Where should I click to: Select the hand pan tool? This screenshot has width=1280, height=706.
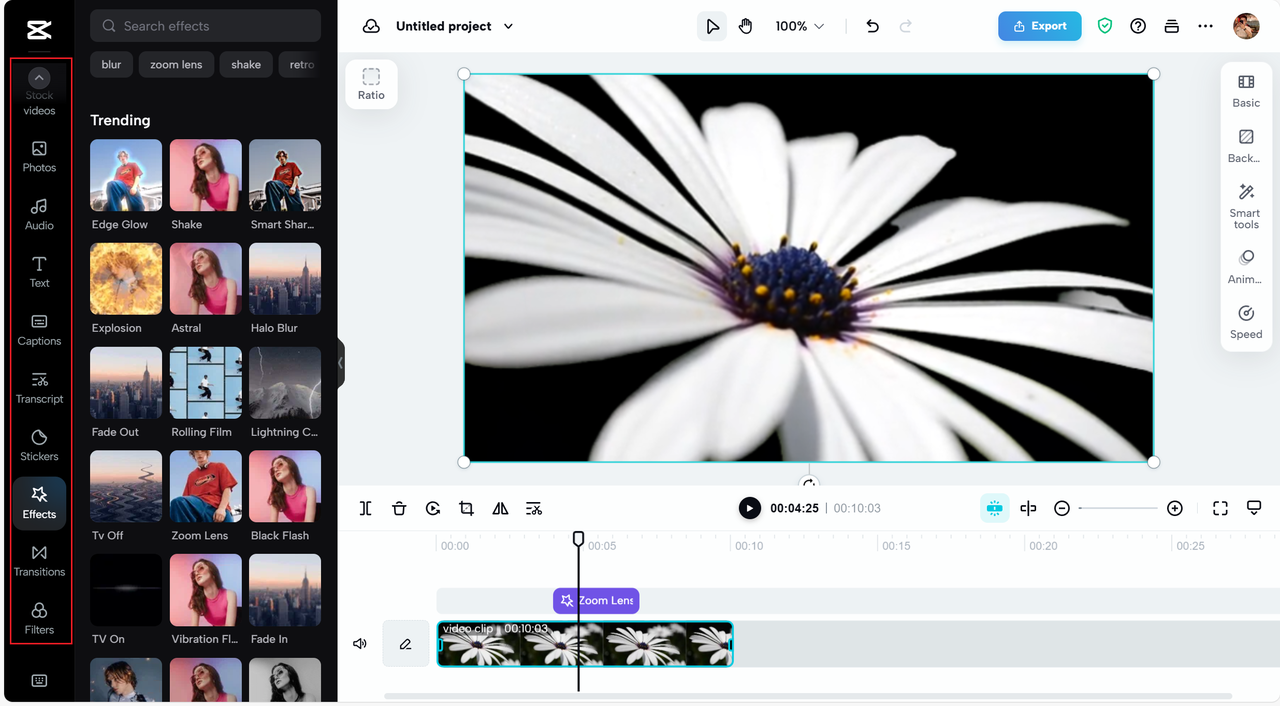point(745,26)
